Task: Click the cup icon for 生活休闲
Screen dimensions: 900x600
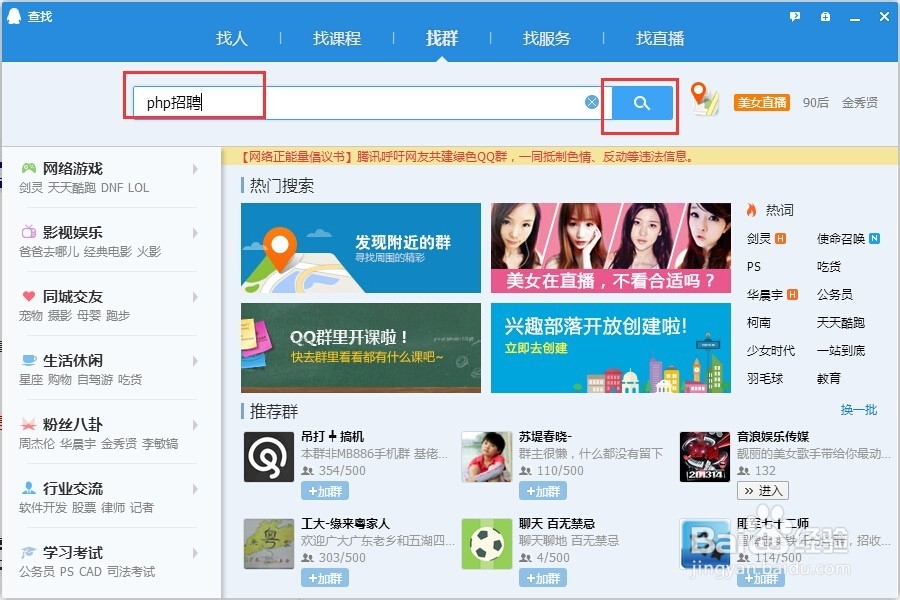Action: coord(29,360)
